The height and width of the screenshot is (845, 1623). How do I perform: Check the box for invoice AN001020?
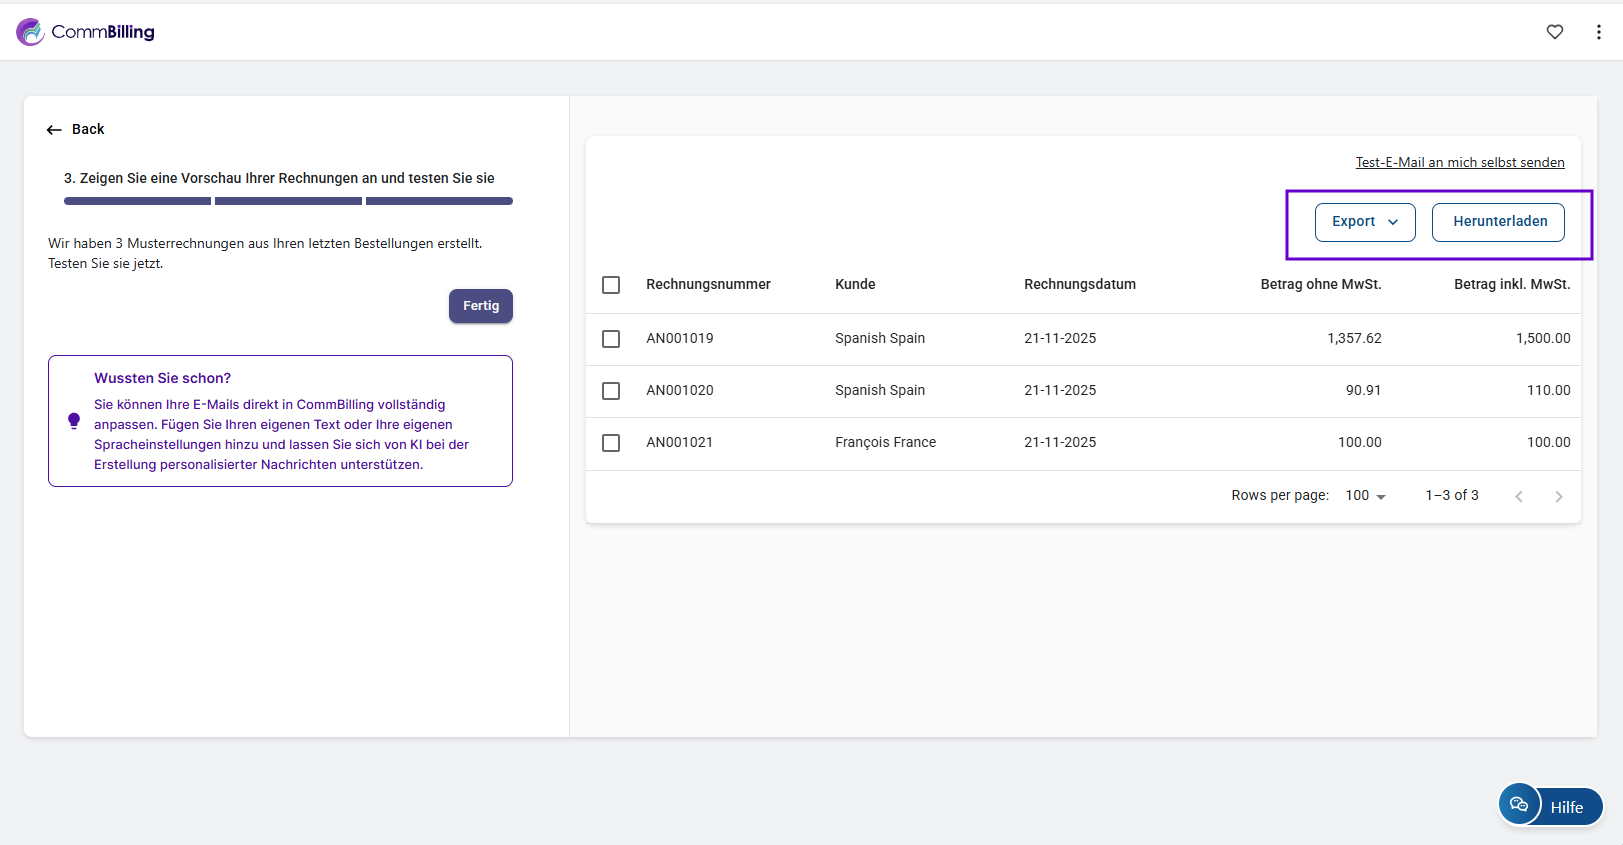point(611,391)
